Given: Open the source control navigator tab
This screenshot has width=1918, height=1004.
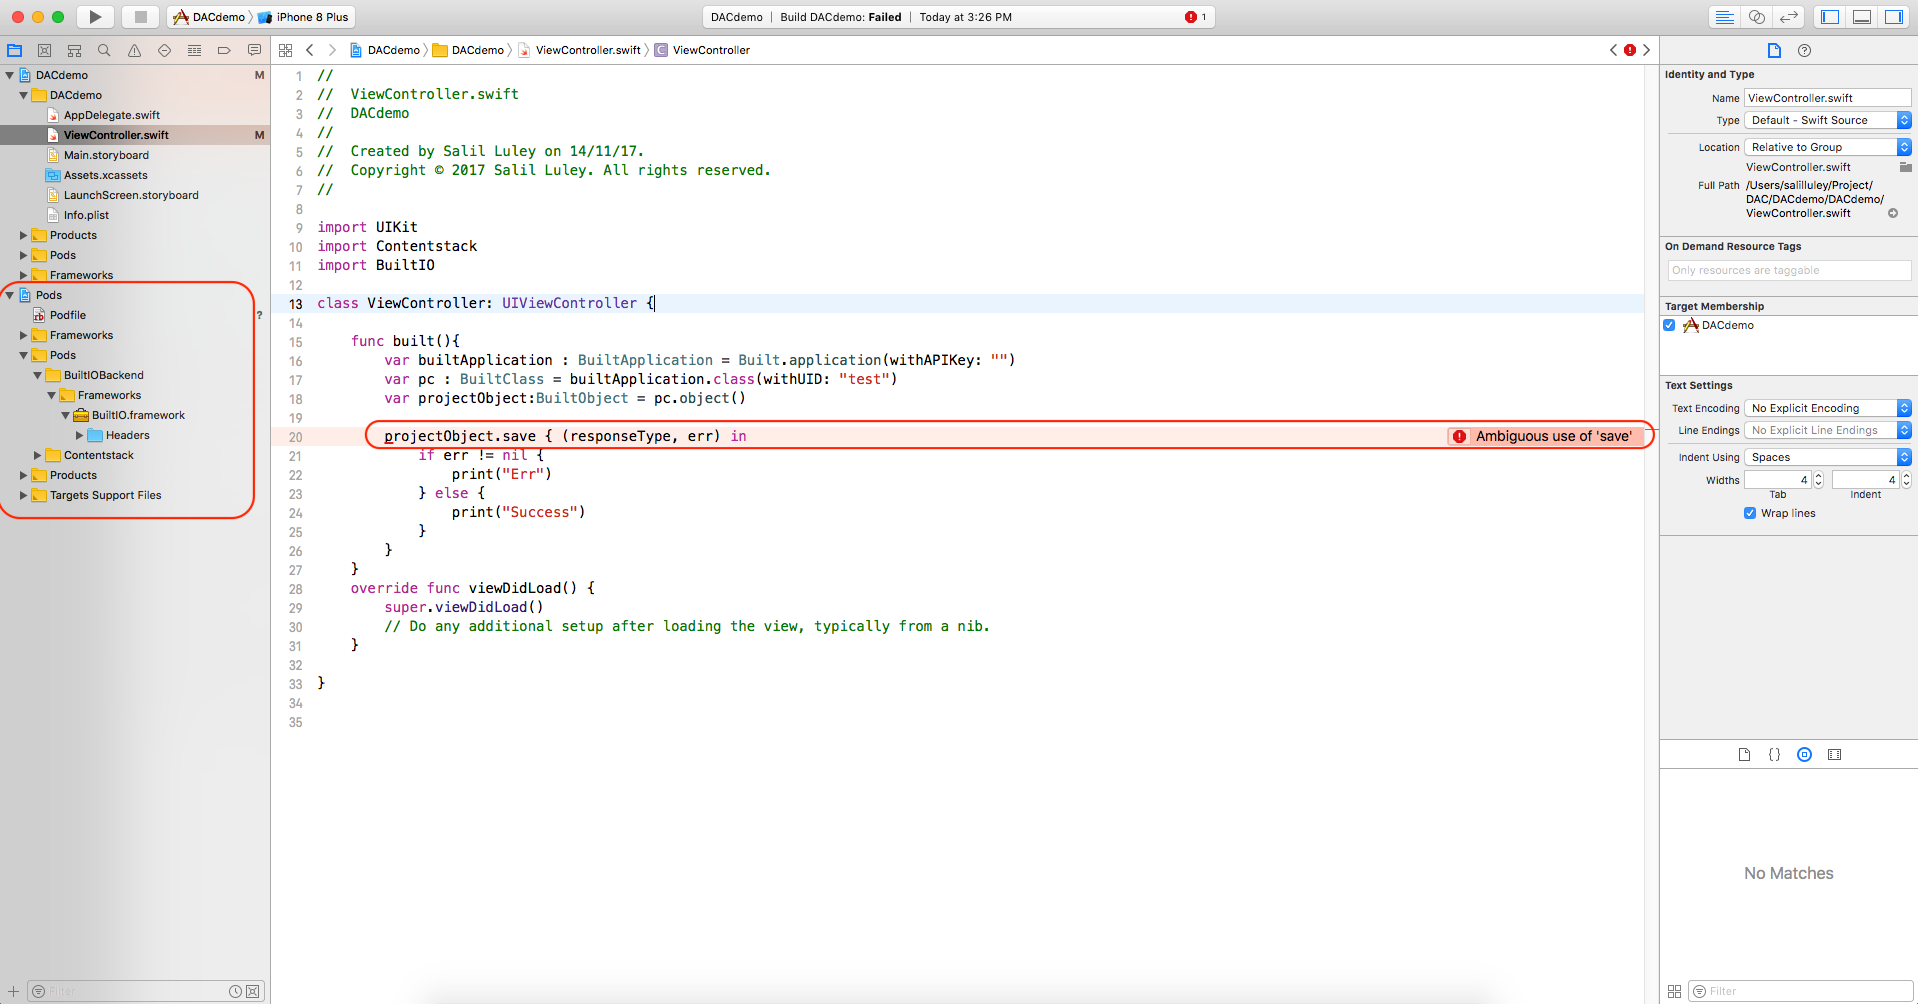Looking at the screenshot, I should coord(44,50).
